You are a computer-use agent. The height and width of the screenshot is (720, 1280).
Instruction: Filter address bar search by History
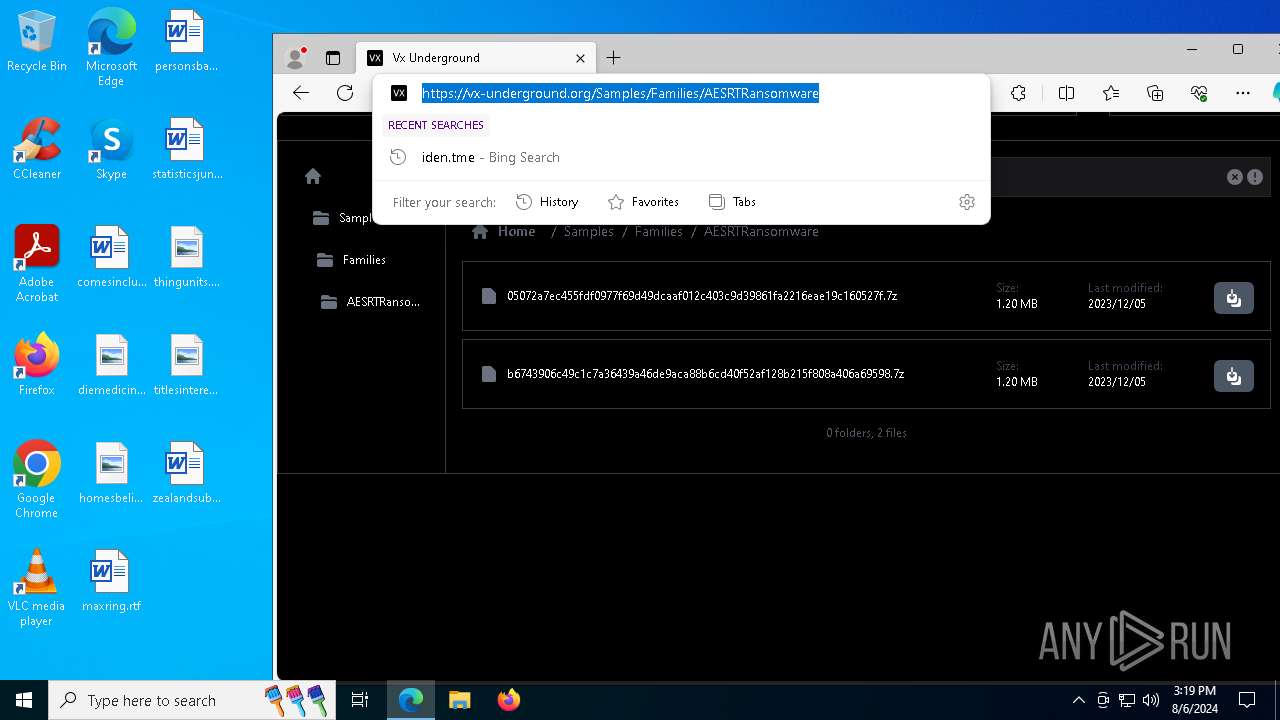pos(547,202)
